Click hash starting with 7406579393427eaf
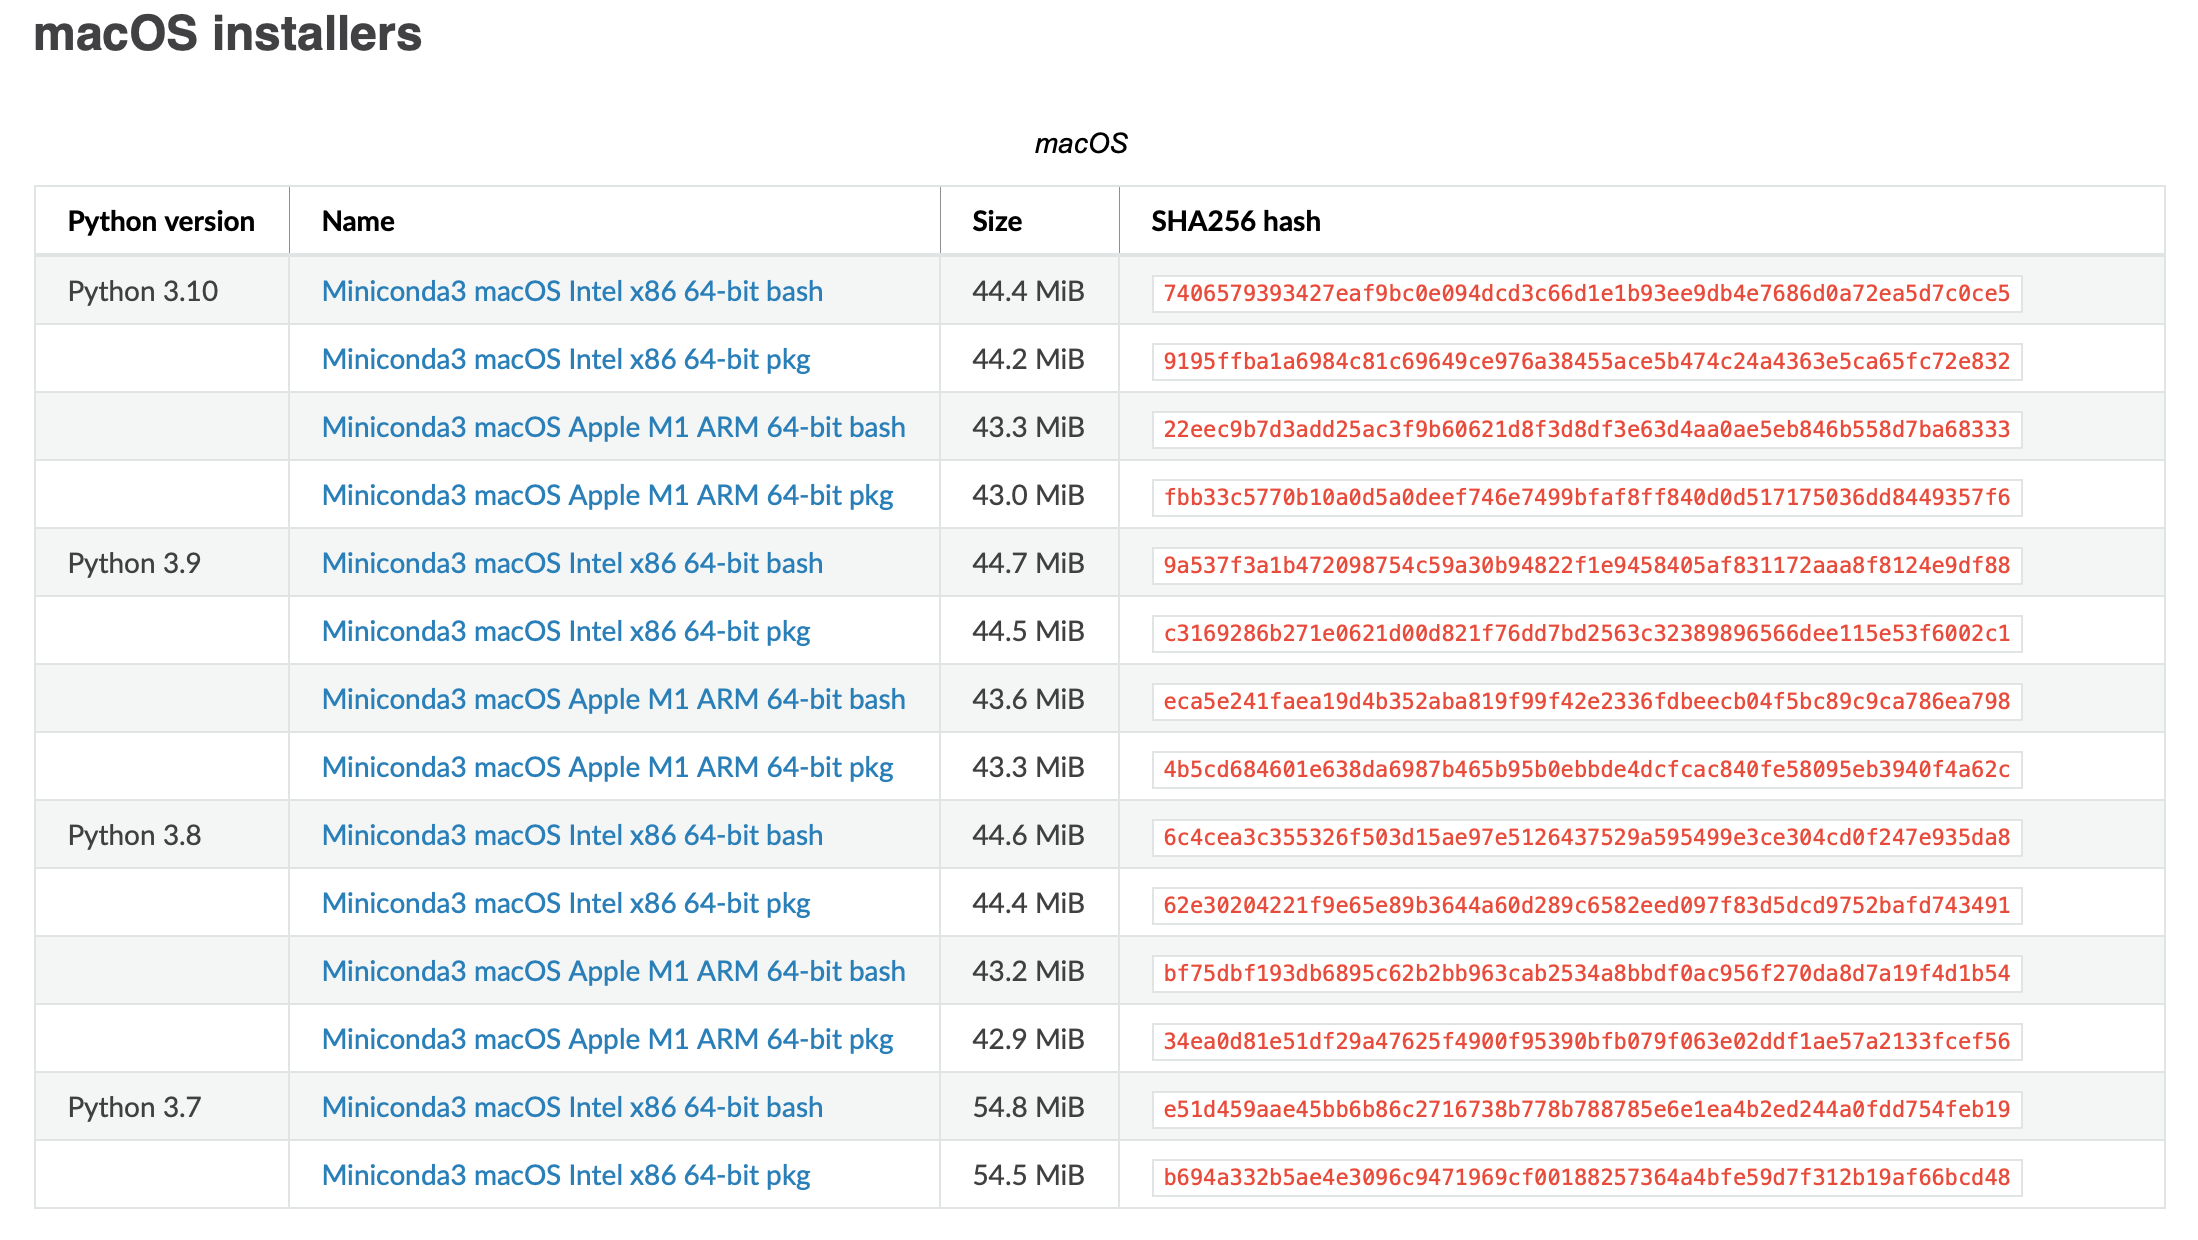 [1587, 293]
